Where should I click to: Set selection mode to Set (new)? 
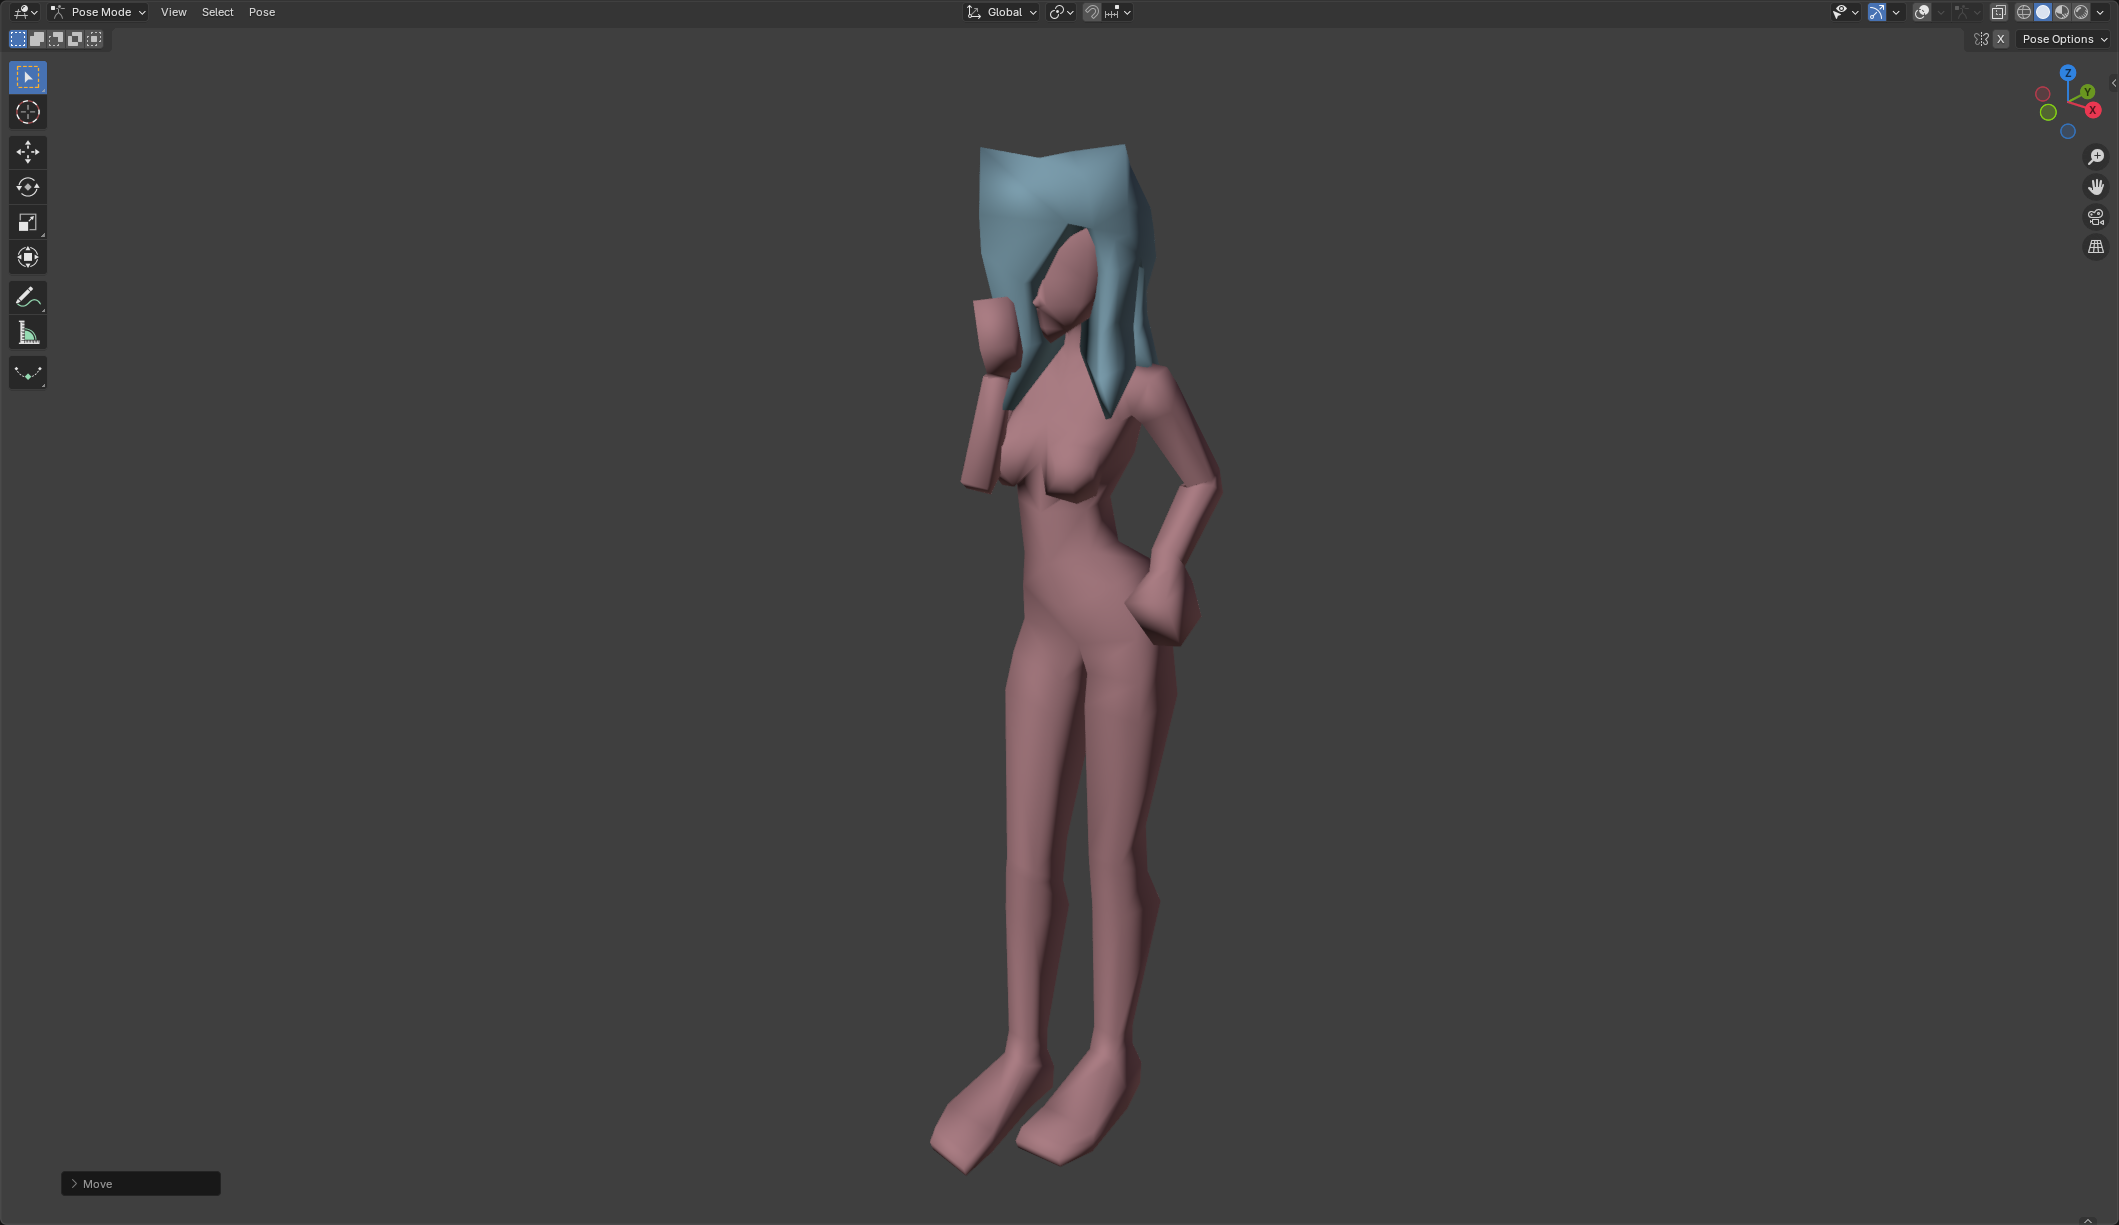18,39
